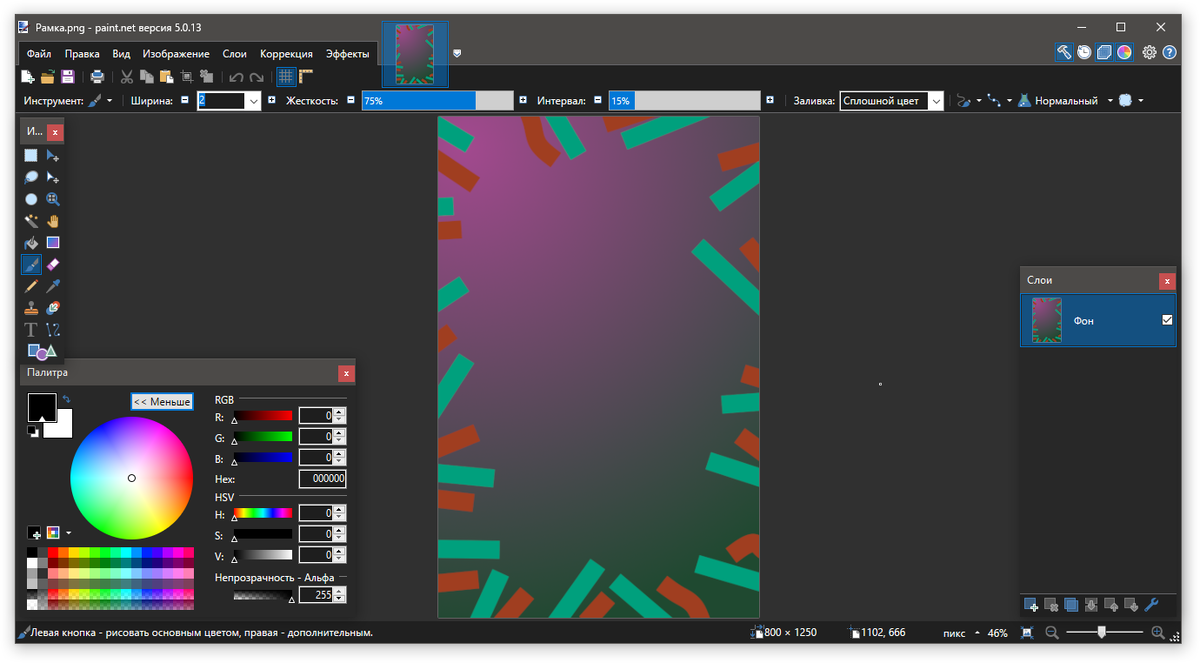
Task: Select the Magic Wand tool
Action: [31, 221]
